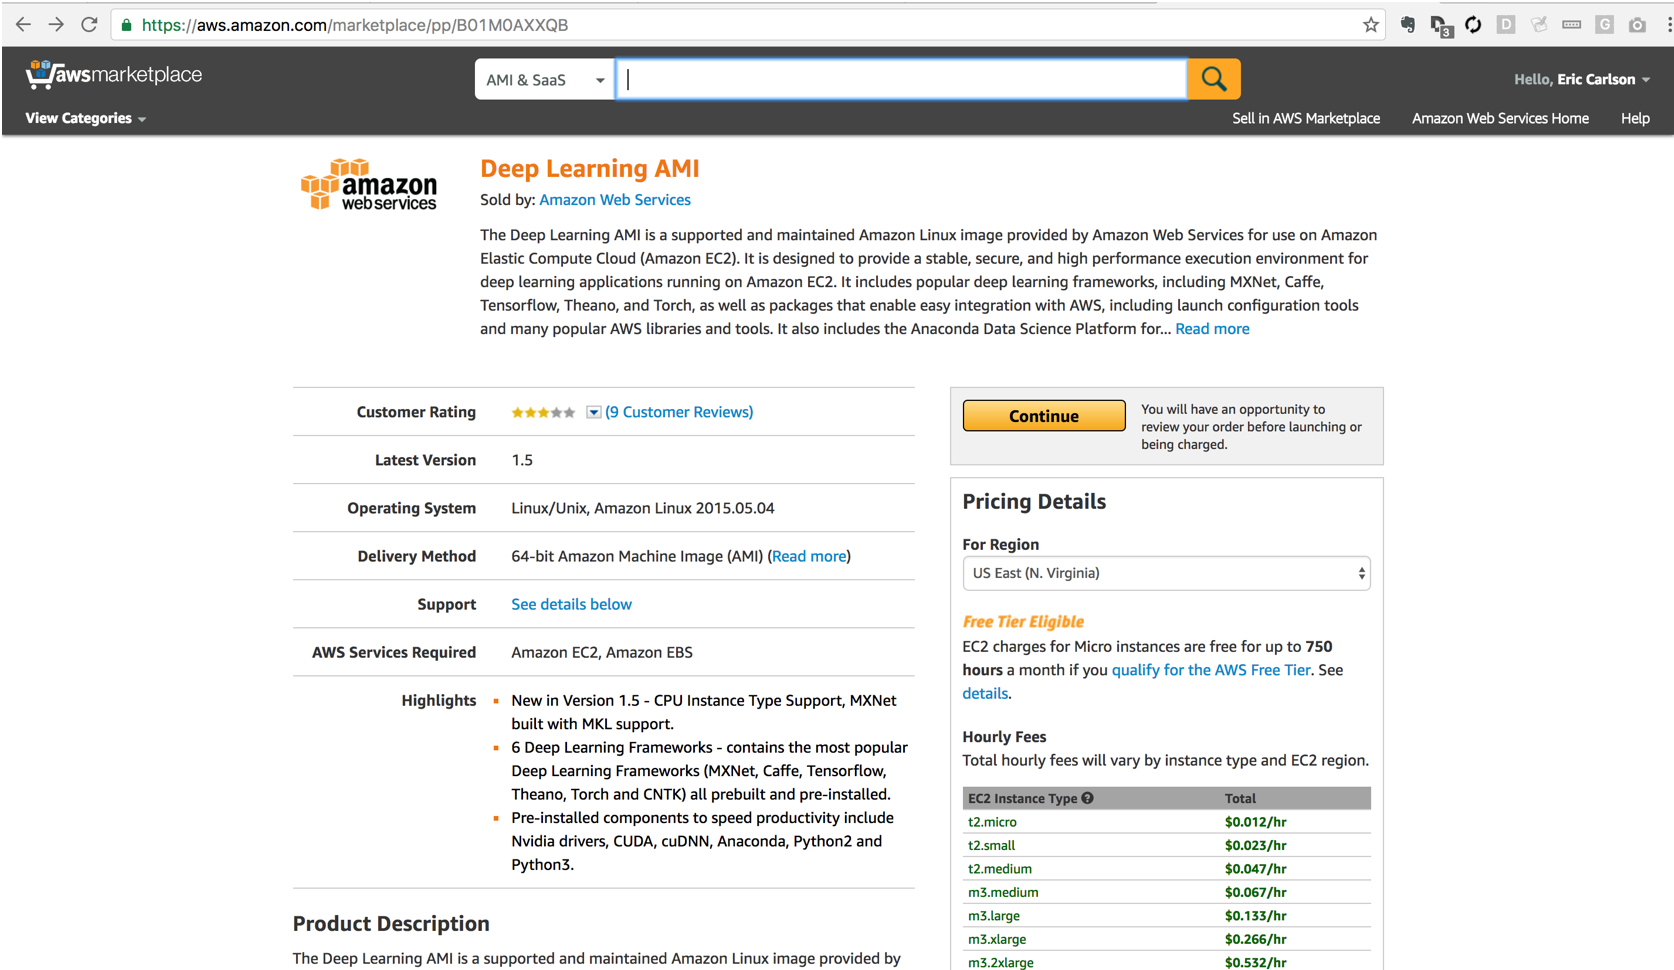The height and width of the screenshot is (970, 1674).
Task: Click the Deep Learning AMI title
Action: point(589,169)
